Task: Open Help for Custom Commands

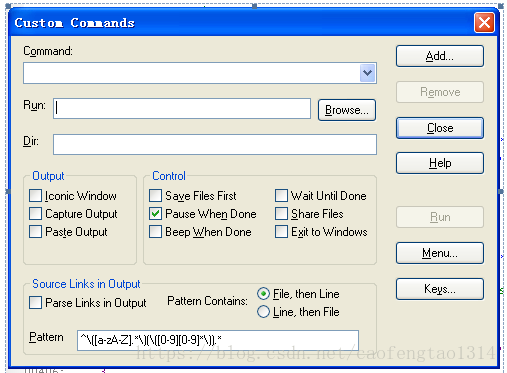Action: (x=440, y=163)
